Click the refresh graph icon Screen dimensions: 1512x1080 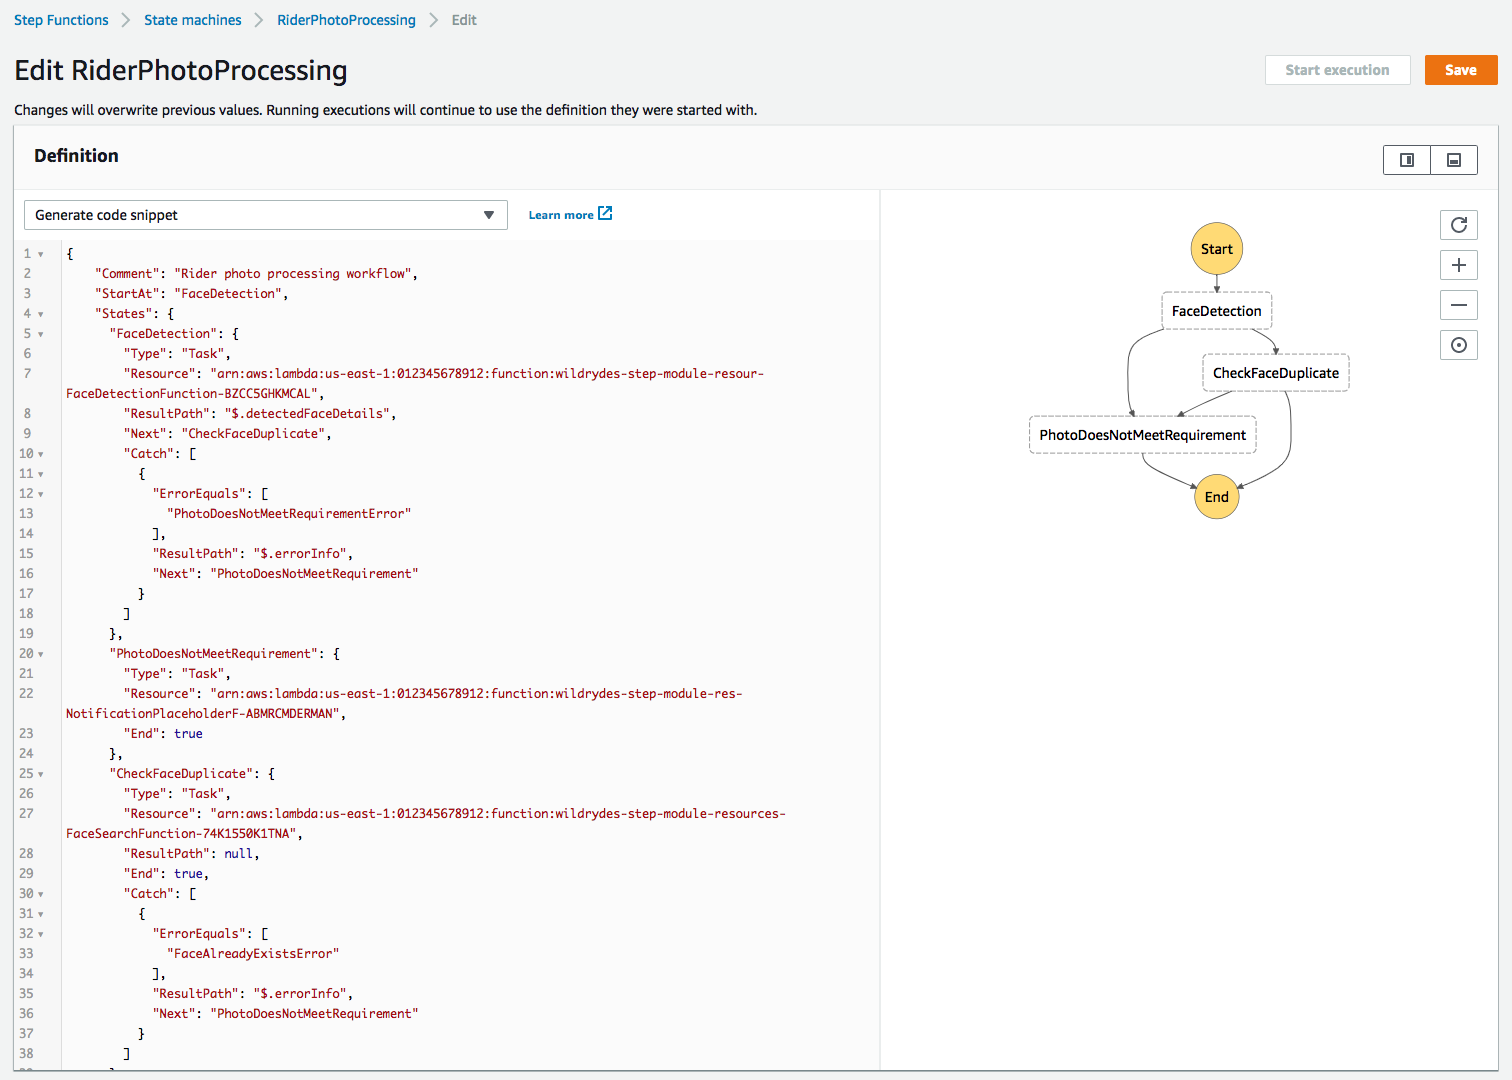[x=1459, y=225]
